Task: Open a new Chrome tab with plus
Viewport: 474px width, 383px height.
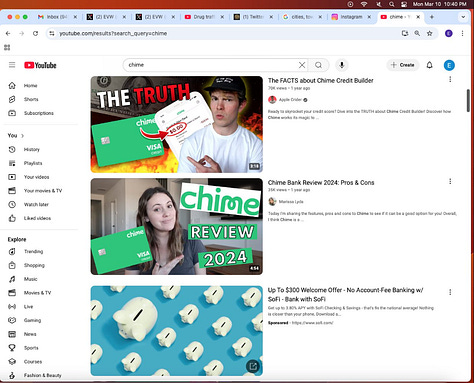Action: (432, 17)
